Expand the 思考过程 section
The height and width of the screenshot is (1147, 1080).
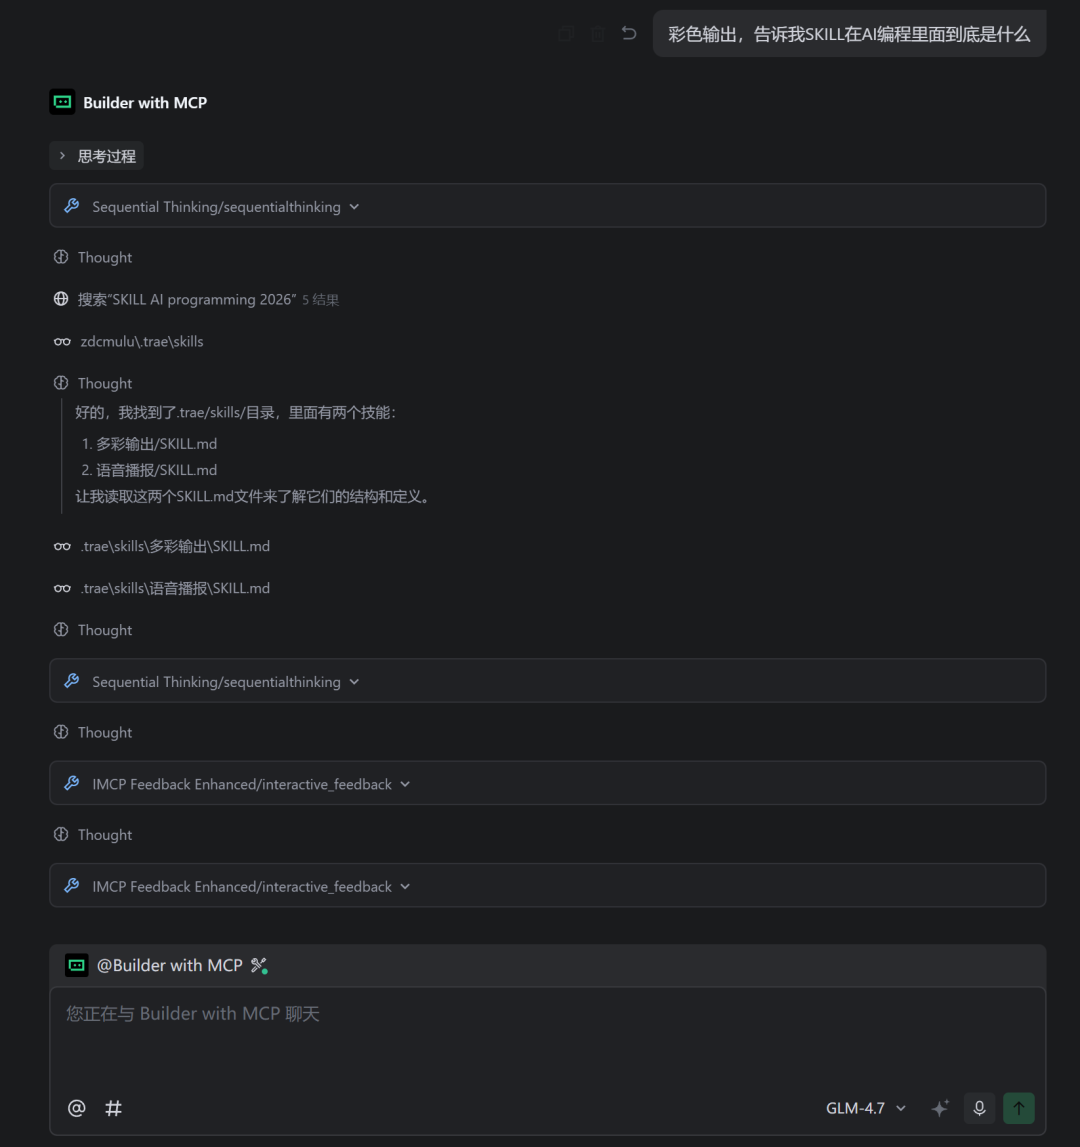[x=96, y=156]
